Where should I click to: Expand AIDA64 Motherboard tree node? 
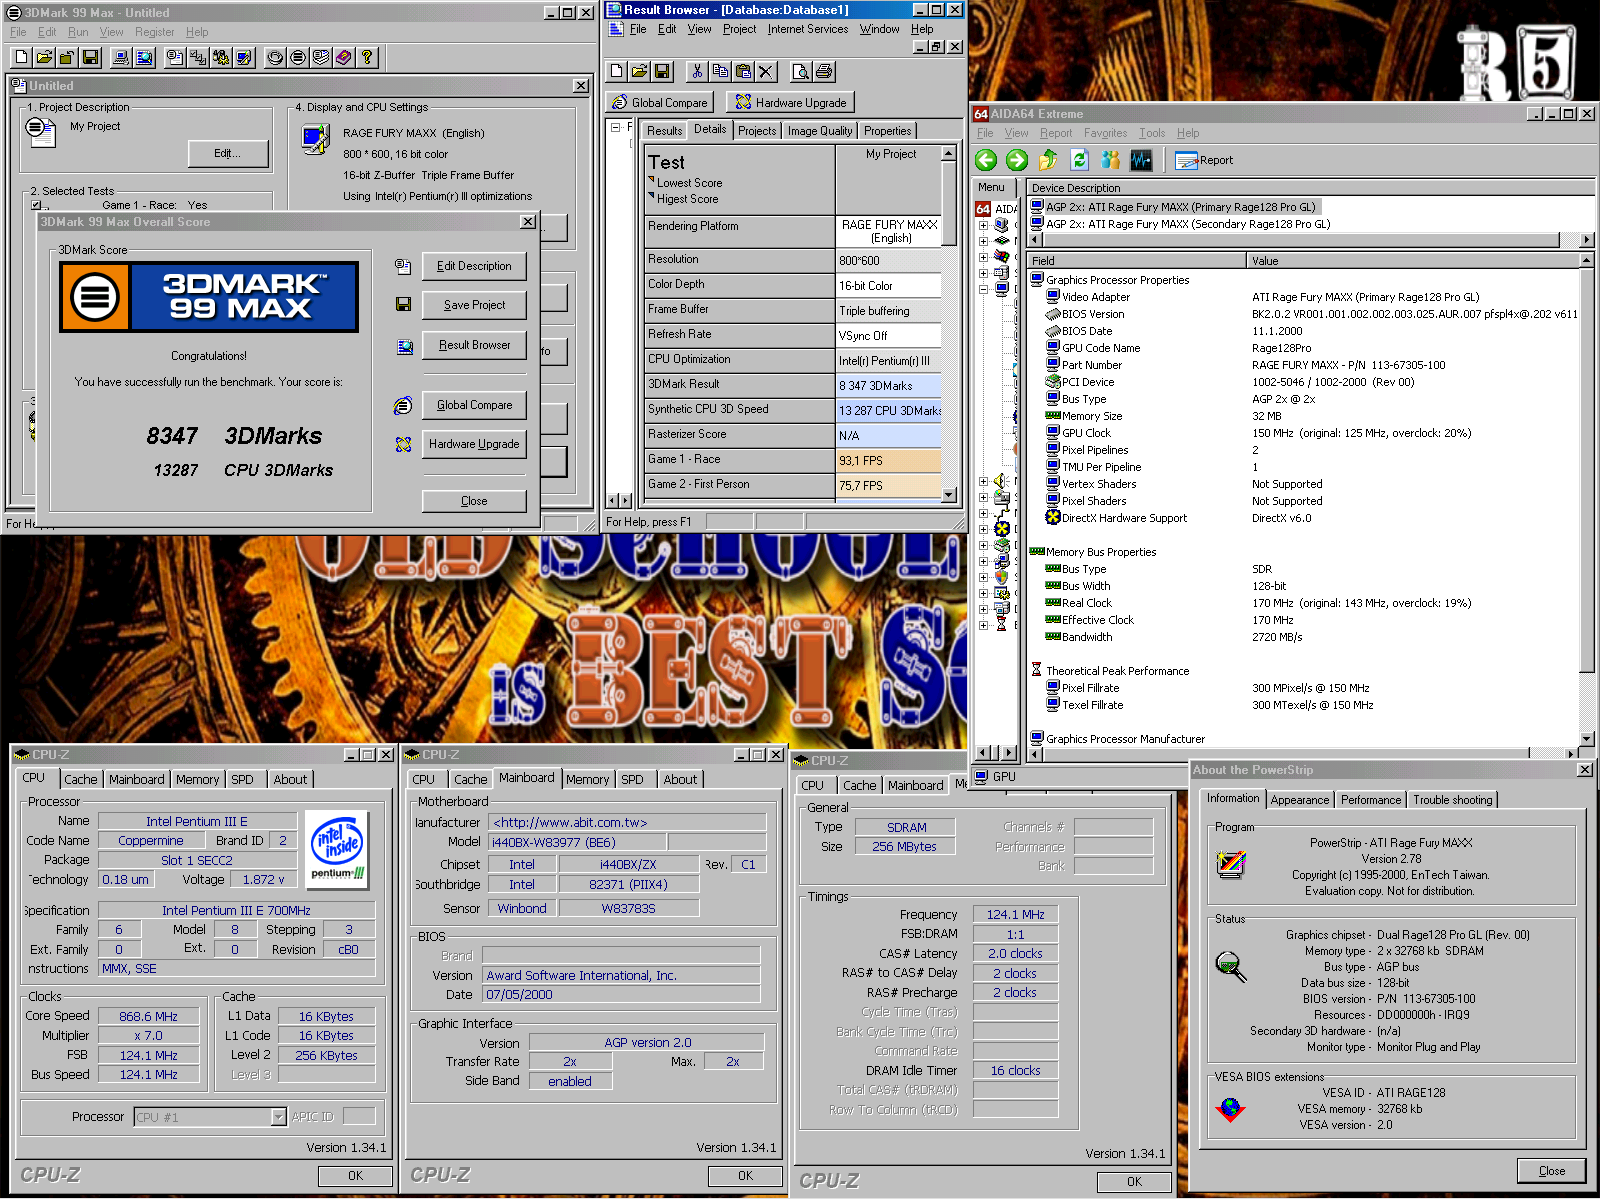[984, 241]
